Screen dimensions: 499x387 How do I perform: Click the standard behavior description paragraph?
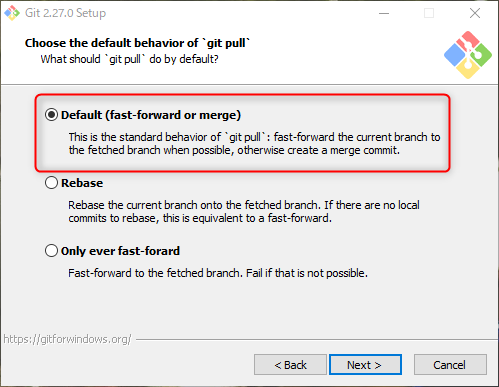click(x=254, y=144)
